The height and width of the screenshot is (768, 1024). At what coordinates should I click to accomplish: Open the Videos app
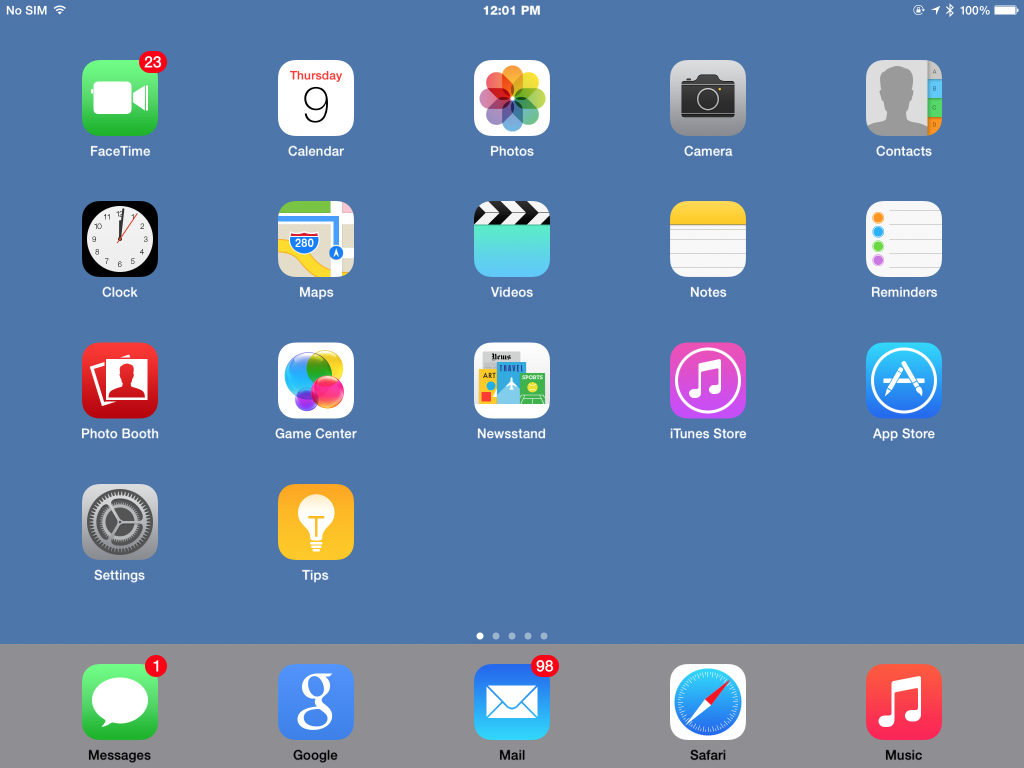[x=511, y=239]
